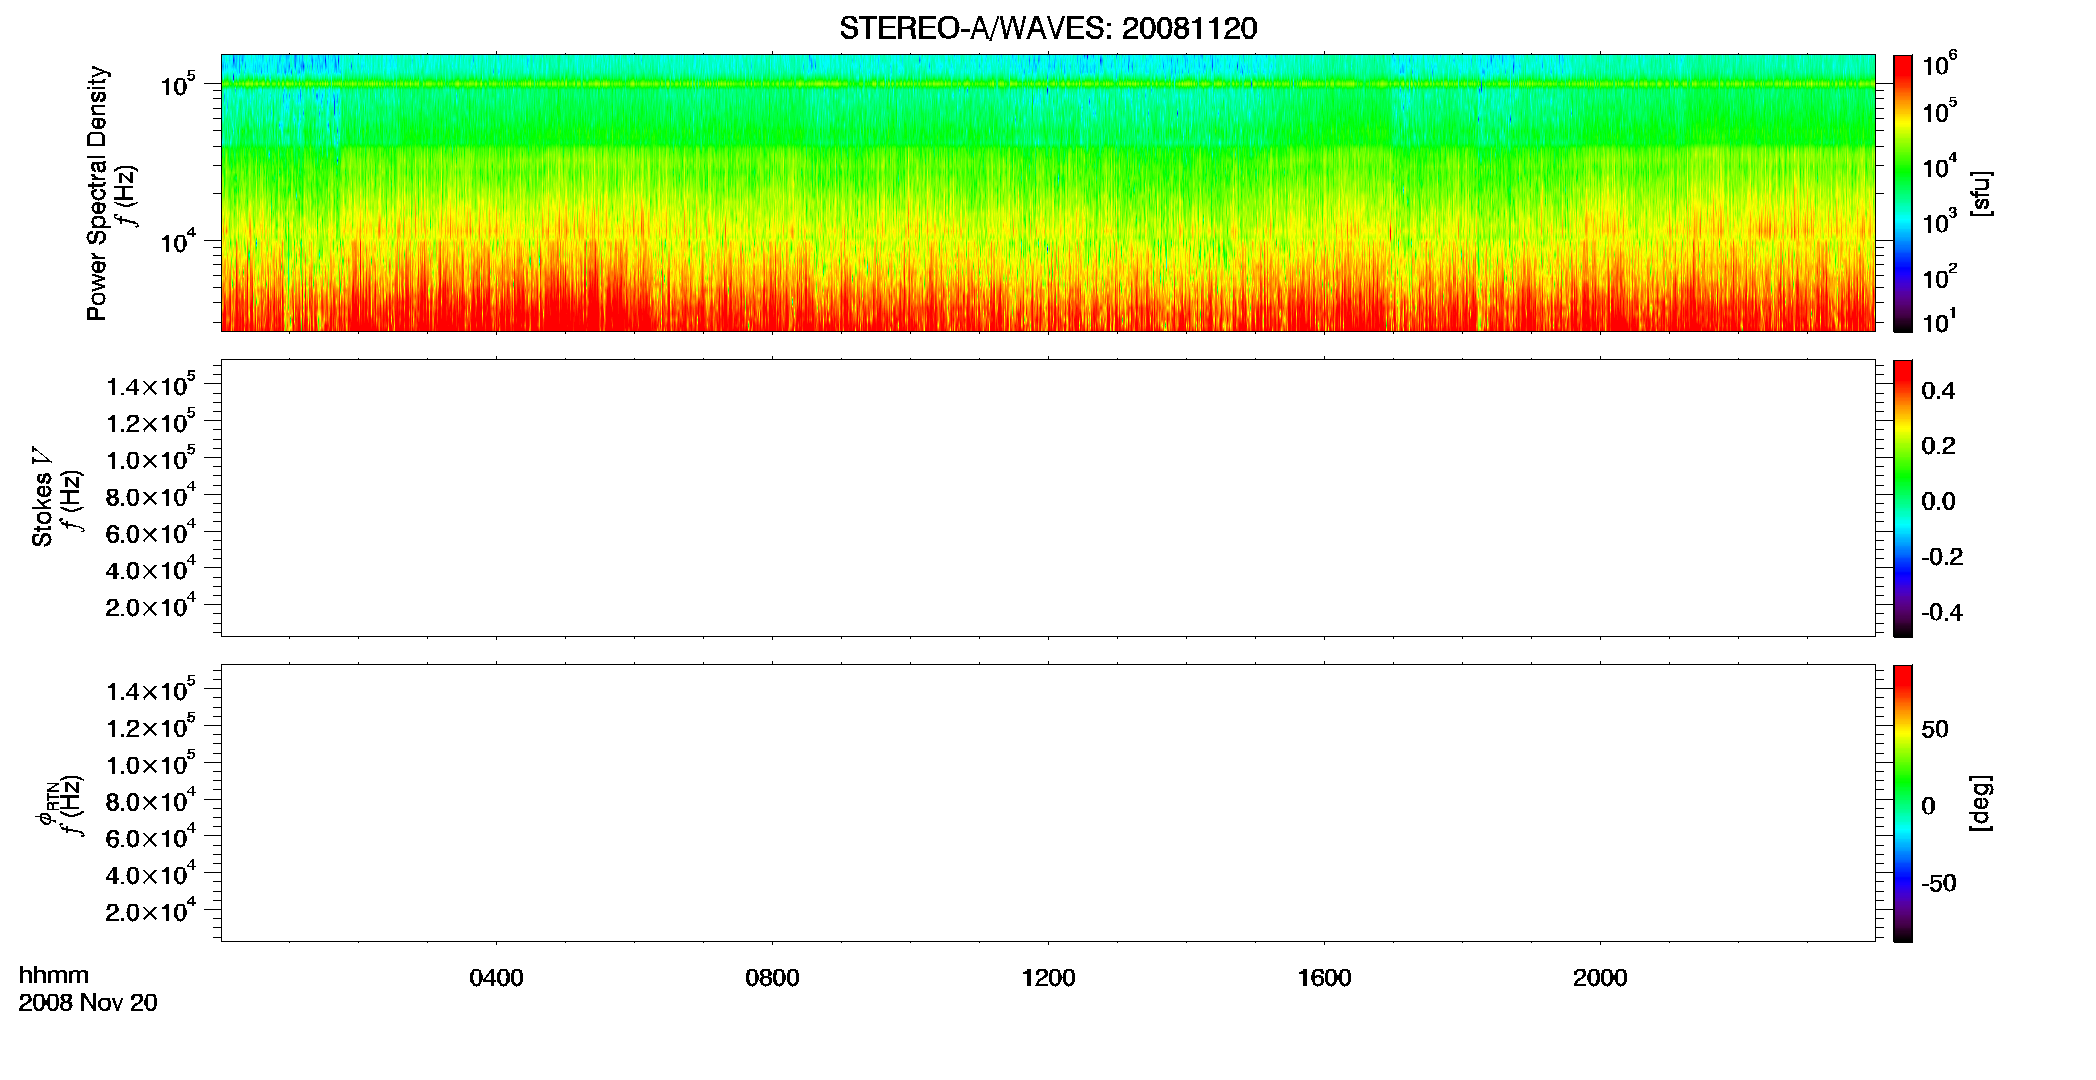Image resolution: width=2096 pixels, height=1080 pixels.
Task: Click the phi RTN degrees color bar
Action: coord(1903,803)
